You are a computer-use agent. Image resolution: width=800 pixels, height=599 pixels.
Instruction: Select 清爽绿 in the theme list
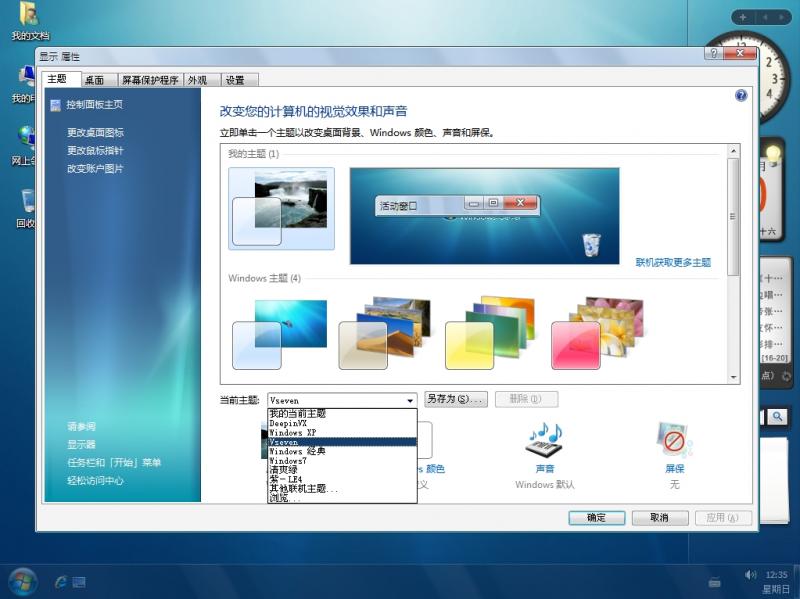342,469
